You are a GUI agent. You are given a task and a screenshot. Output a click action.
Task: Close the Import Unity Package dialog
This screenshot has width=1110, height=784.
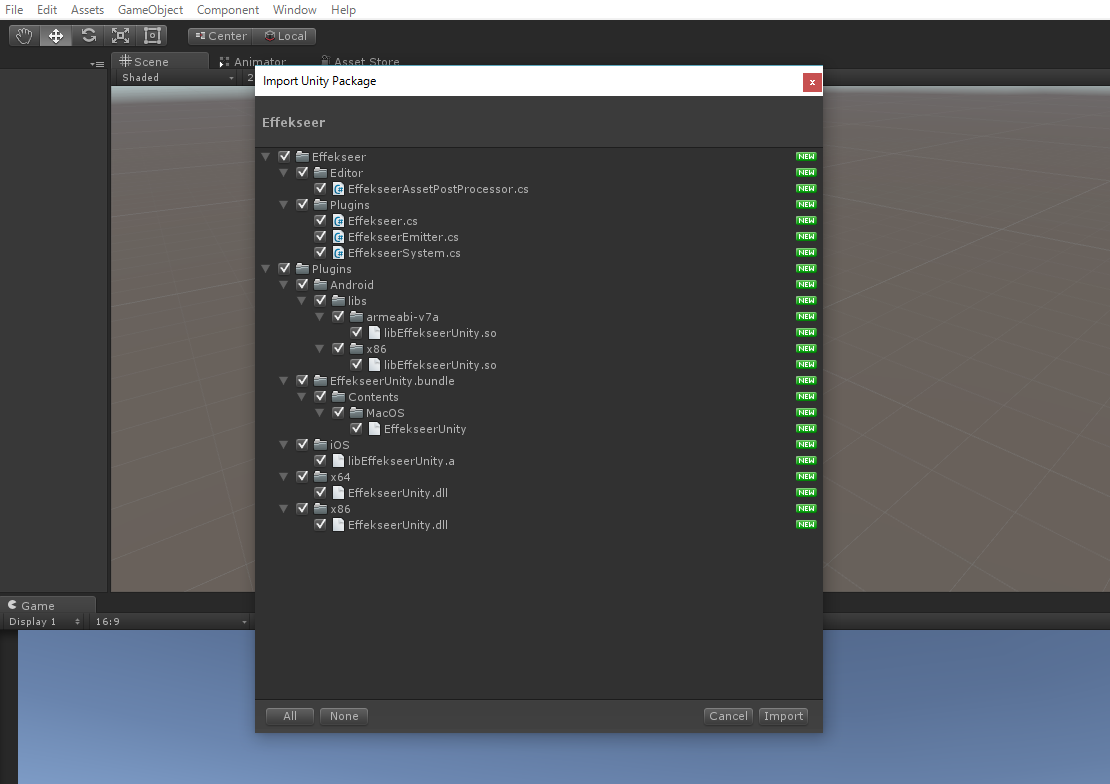[x=811, y=82]
